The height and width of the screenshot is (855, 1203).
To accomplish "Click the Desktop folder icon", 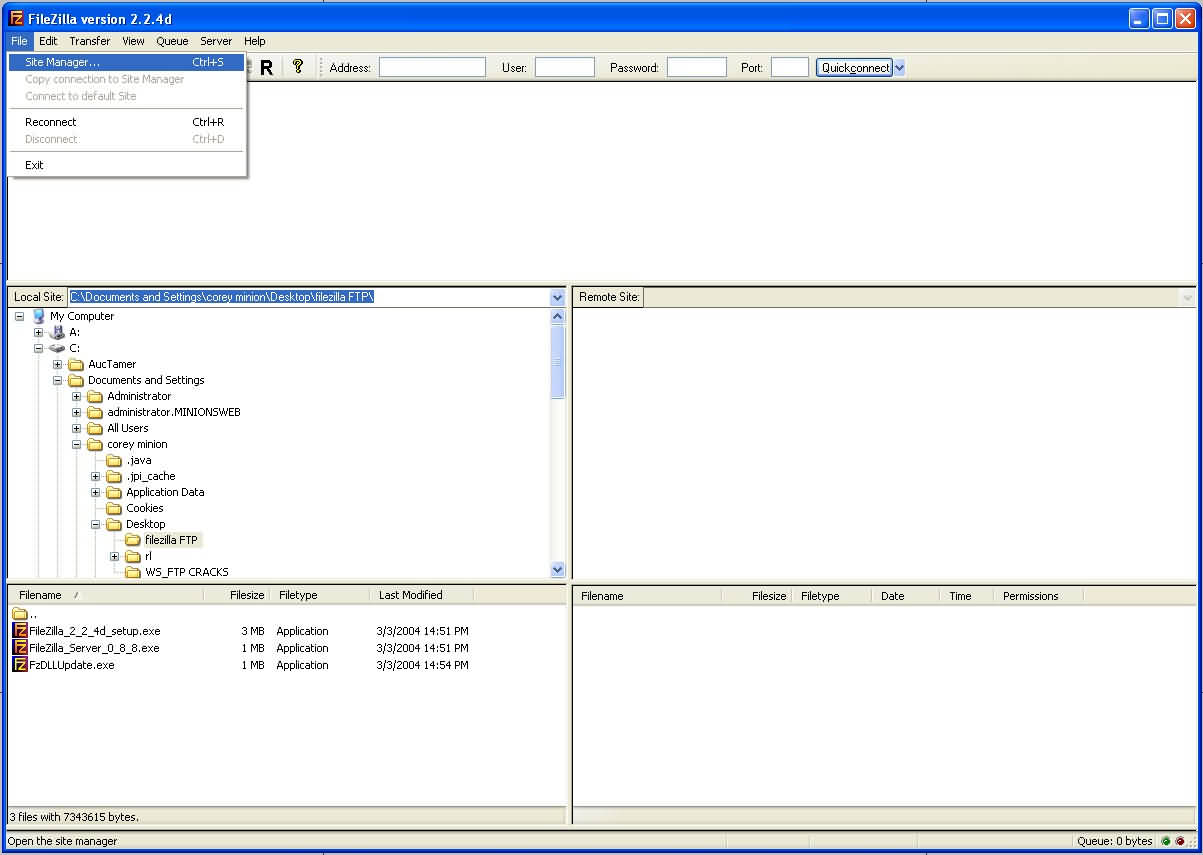I will click(114, 524).
